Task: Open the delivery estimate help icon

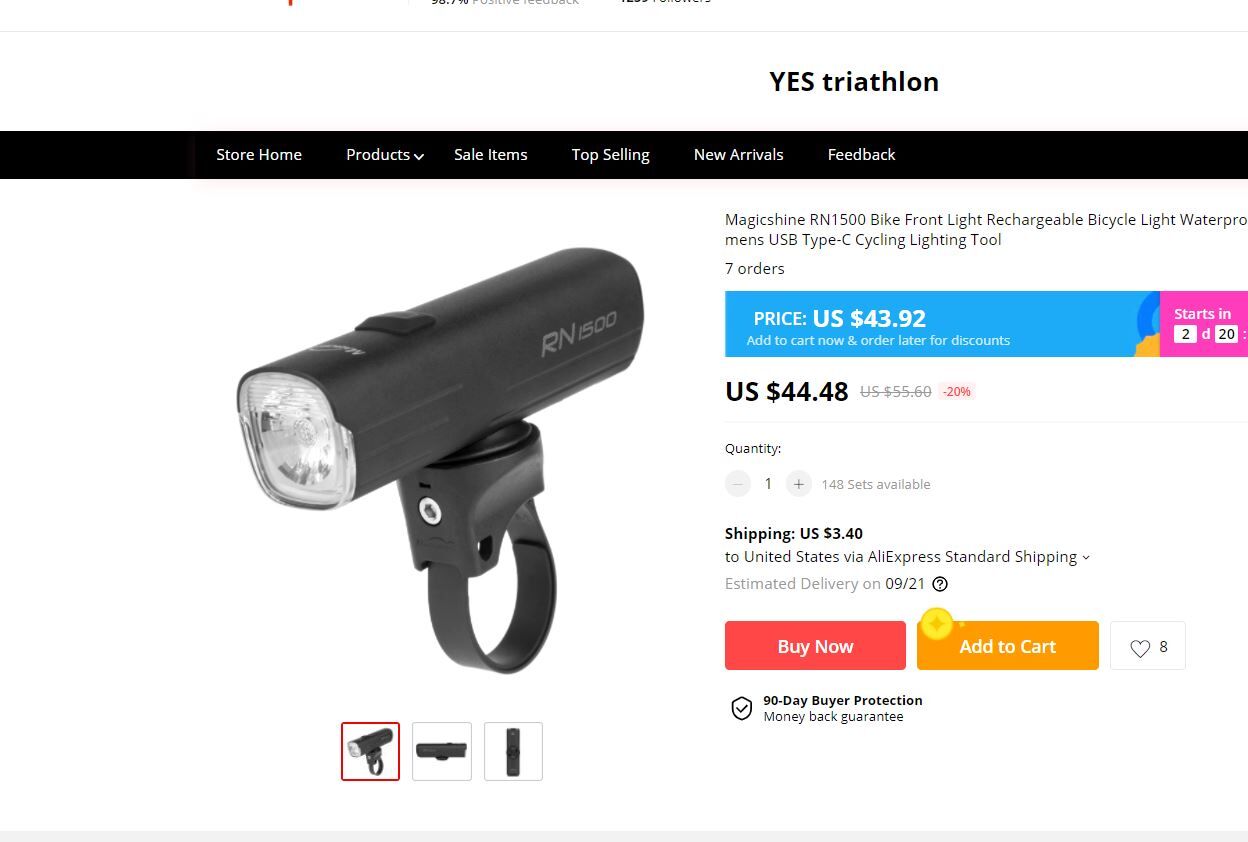Action: (x=940, y=584)
